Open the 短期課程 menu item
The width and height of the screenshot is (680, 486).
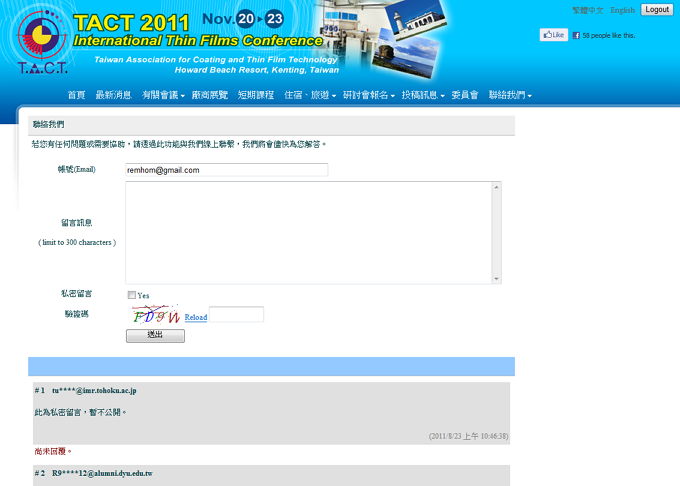255,95
